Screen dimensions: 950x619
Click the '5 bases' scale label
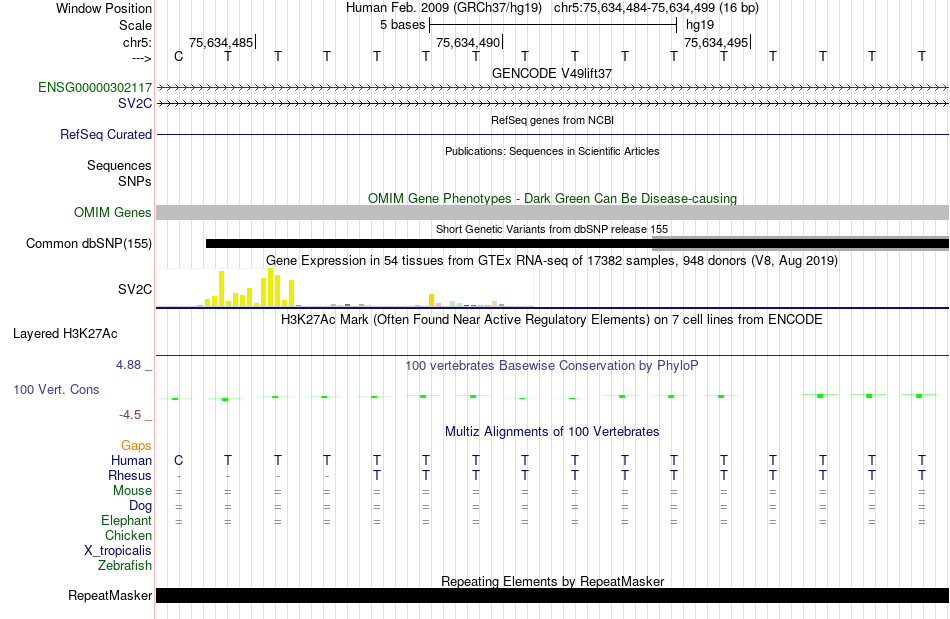[x=402, y=25]
